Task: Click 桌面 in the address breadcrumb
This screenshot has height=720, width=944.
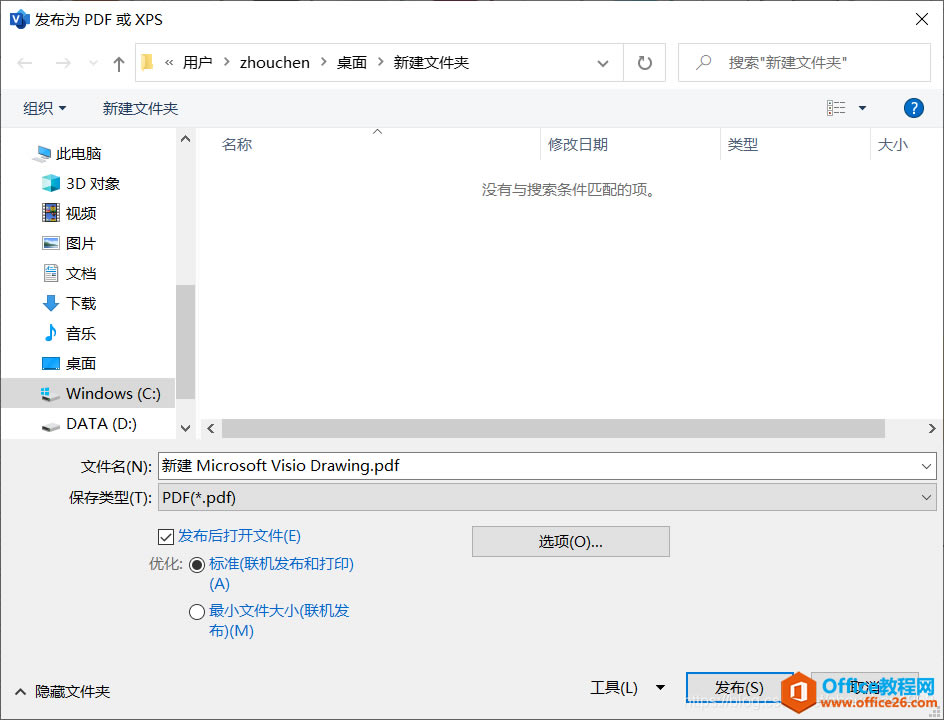Action: tap(352, 63)
